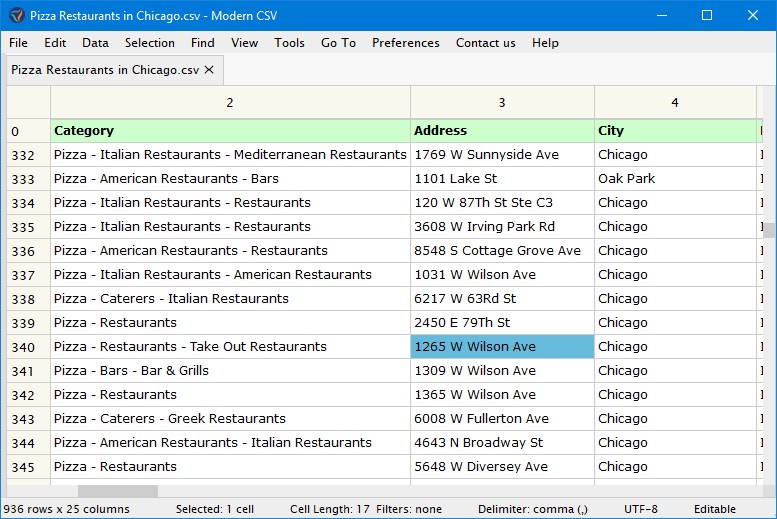Open the View menu
The image size is (777, 519).
(244, 43)
